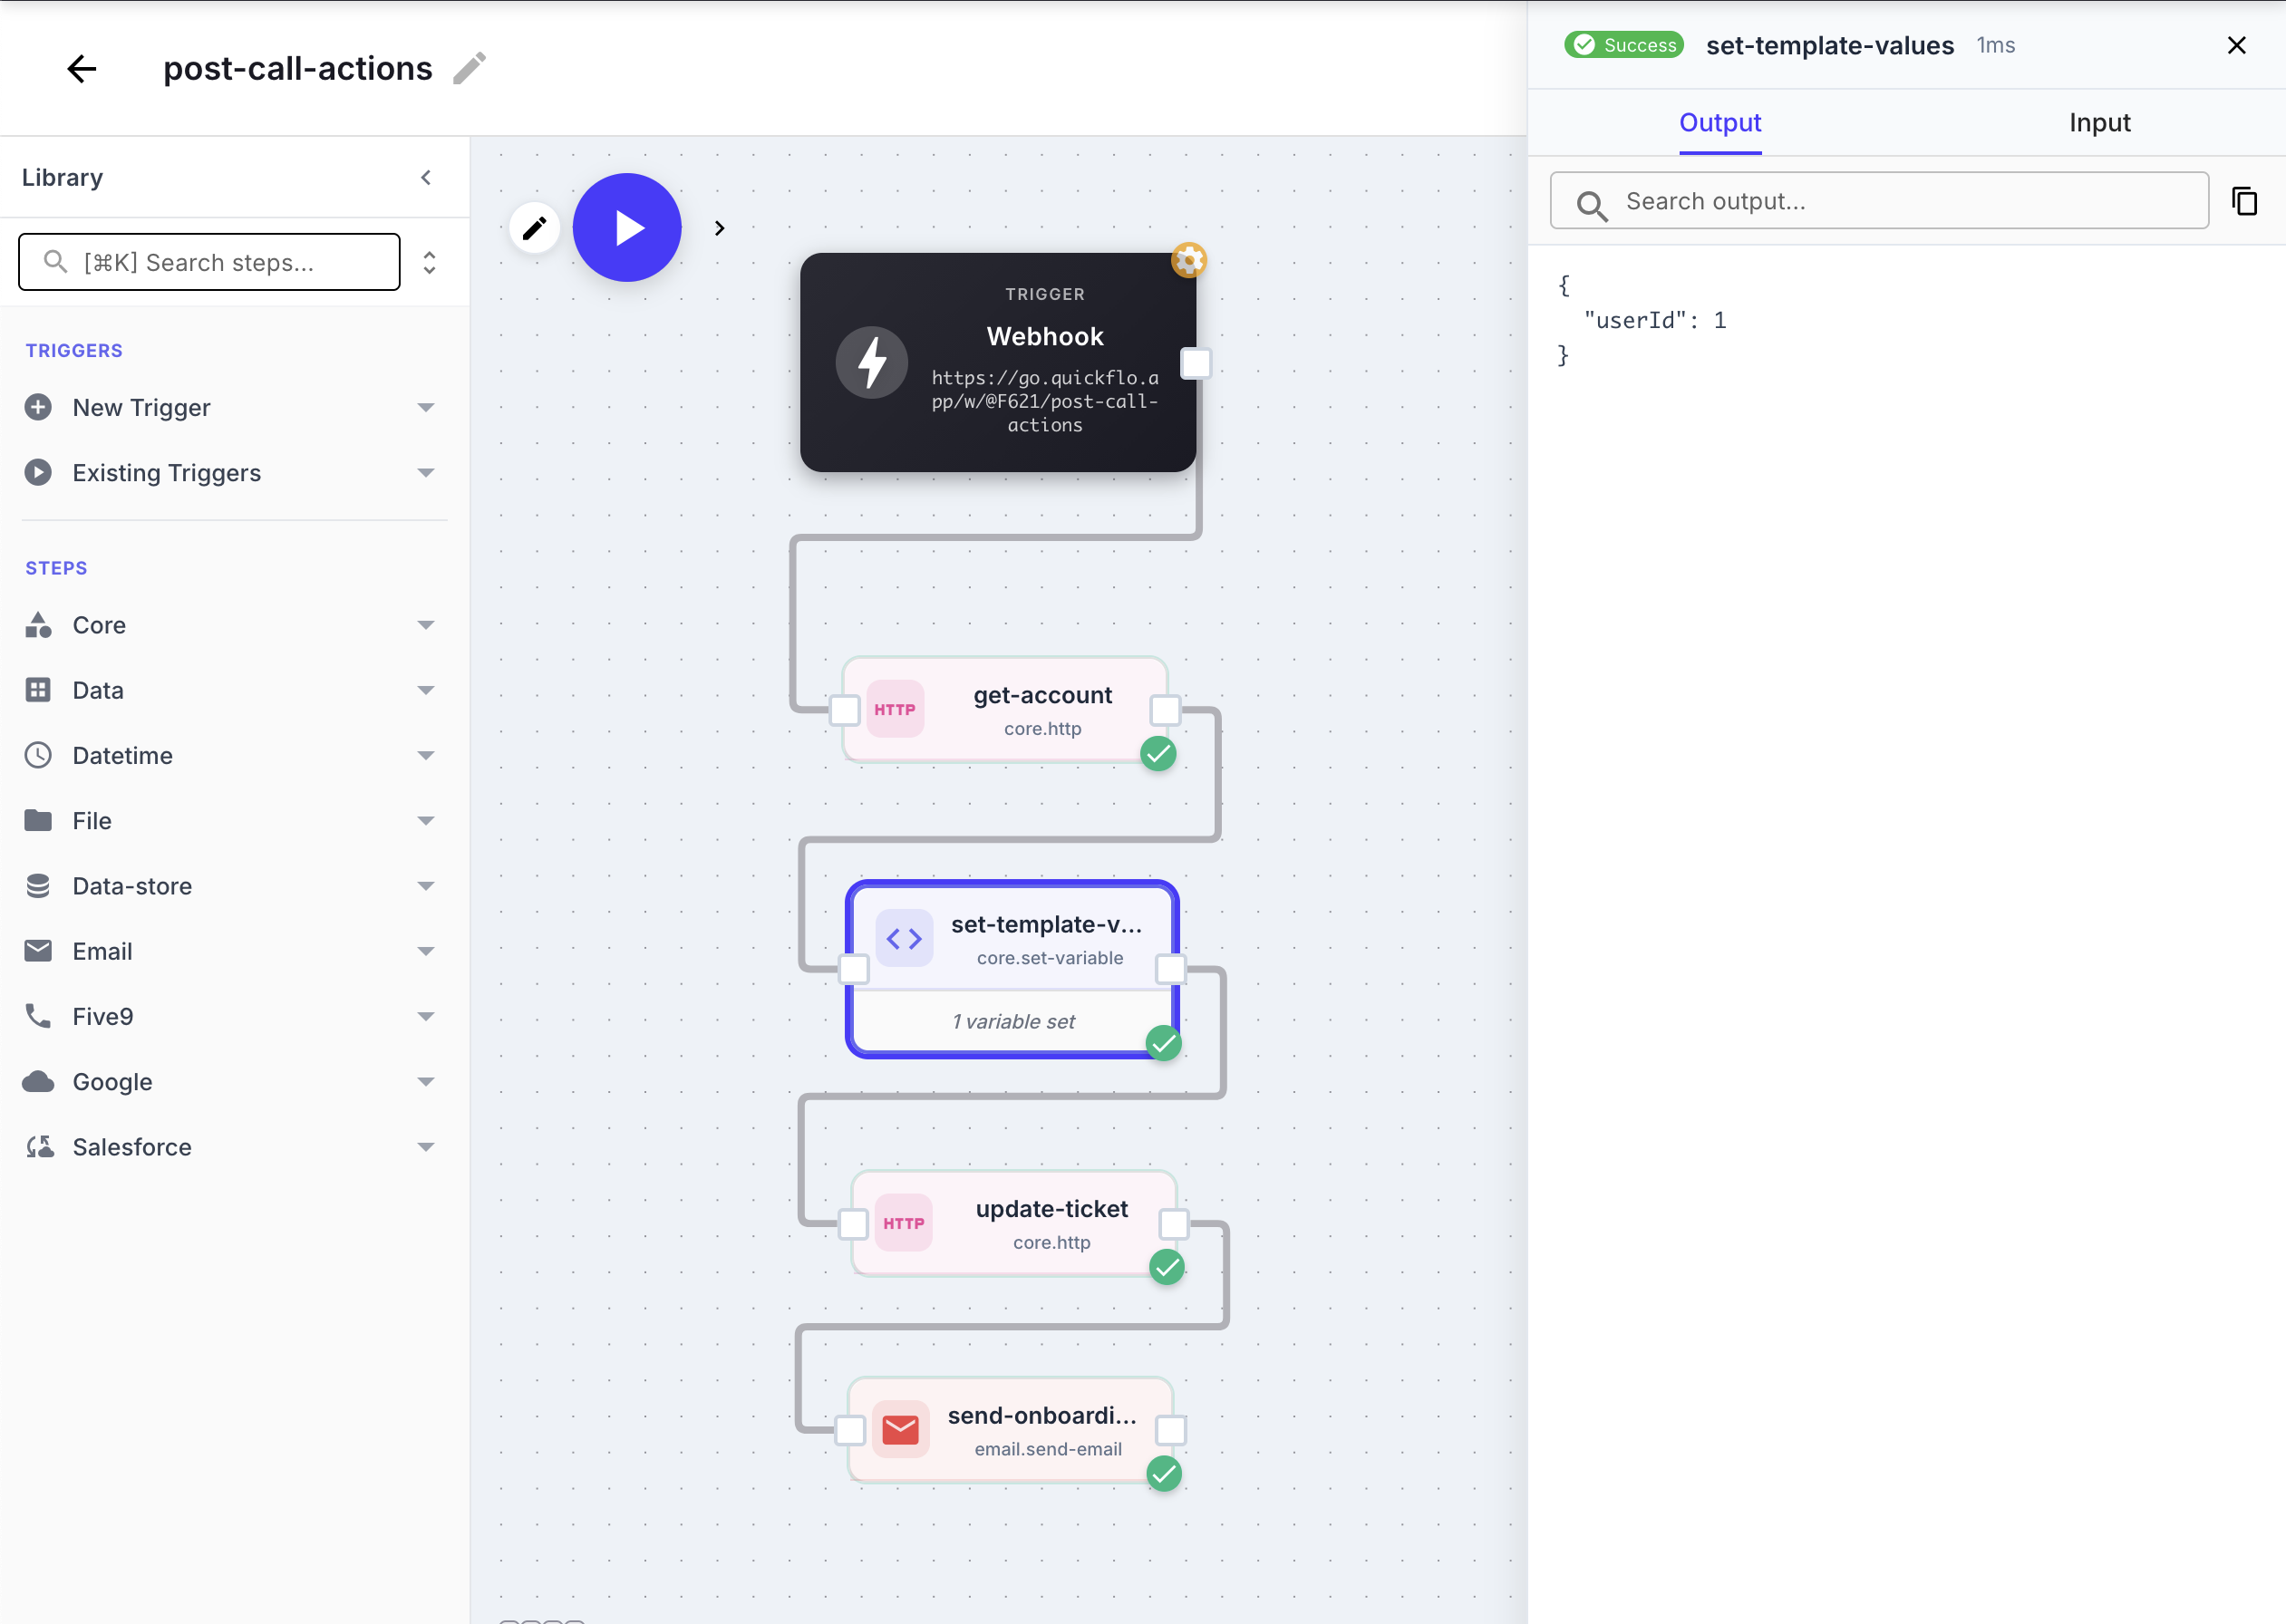The height and width of the screenshot is (1624, 2286).
Task: Click the success checkmark on update-ticket step
Action: coord(1166,1267)
